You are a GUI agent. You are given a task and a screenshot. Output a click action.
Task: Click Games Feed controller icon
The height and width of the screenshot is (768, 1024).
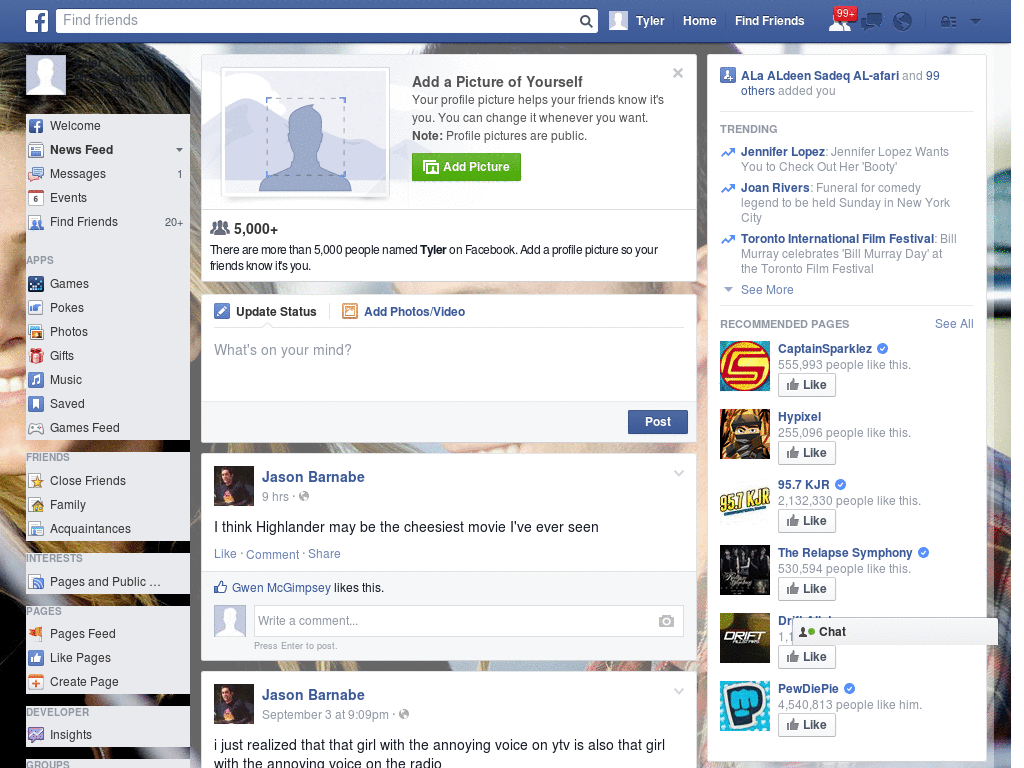point(36,428)
